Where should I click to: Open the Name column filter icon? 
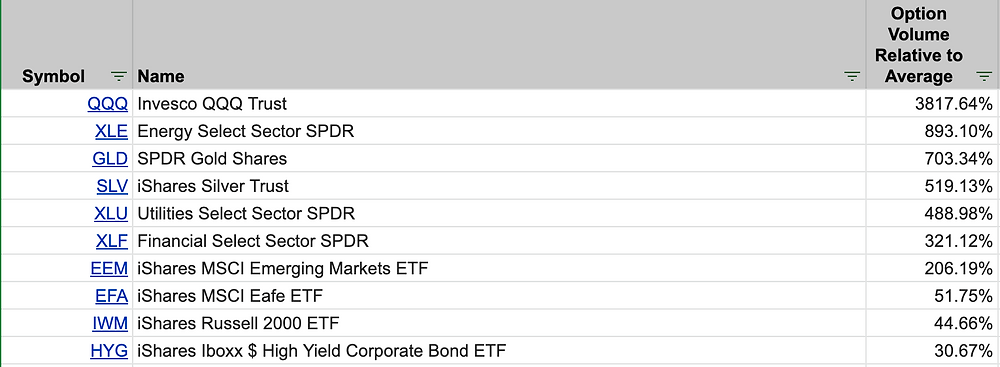tap(852, 77)
